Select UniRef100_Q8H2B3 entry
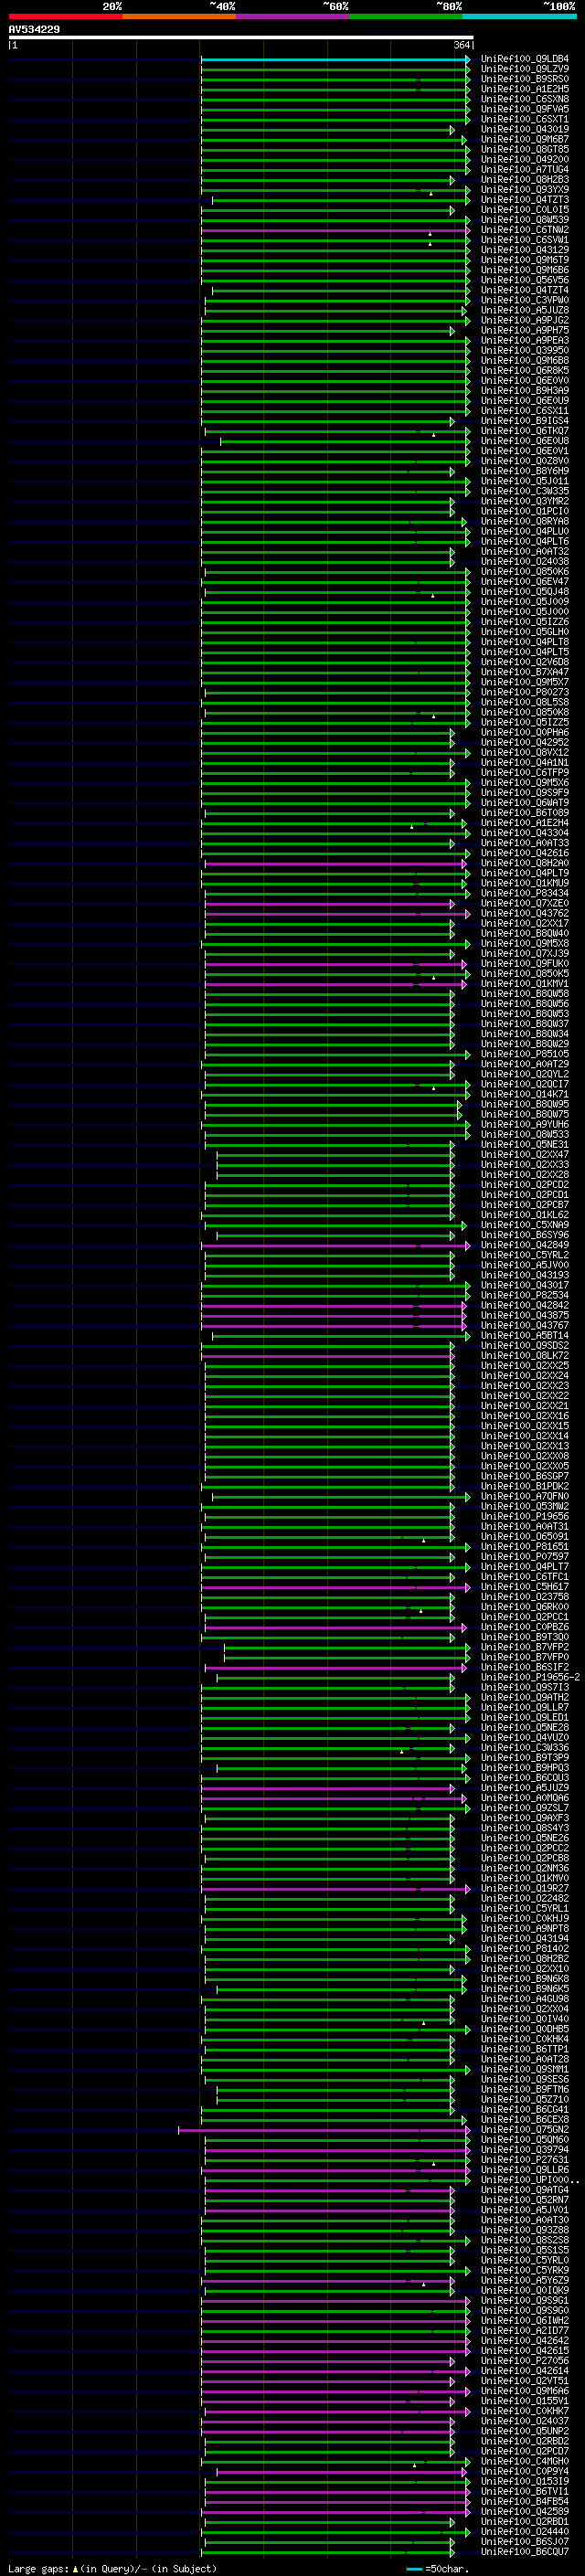This screenshot has width=585, height=2576. click(524, 180)
